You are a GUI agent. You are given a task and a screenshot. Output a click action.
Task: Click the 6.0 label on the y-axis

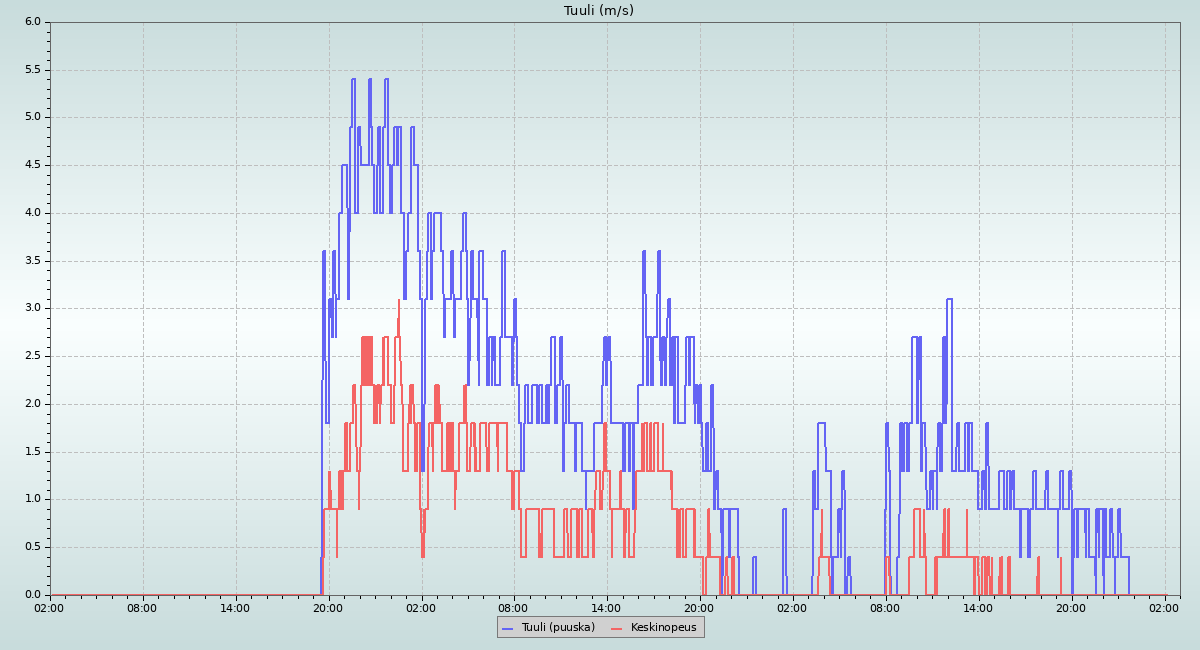(33, 22)
